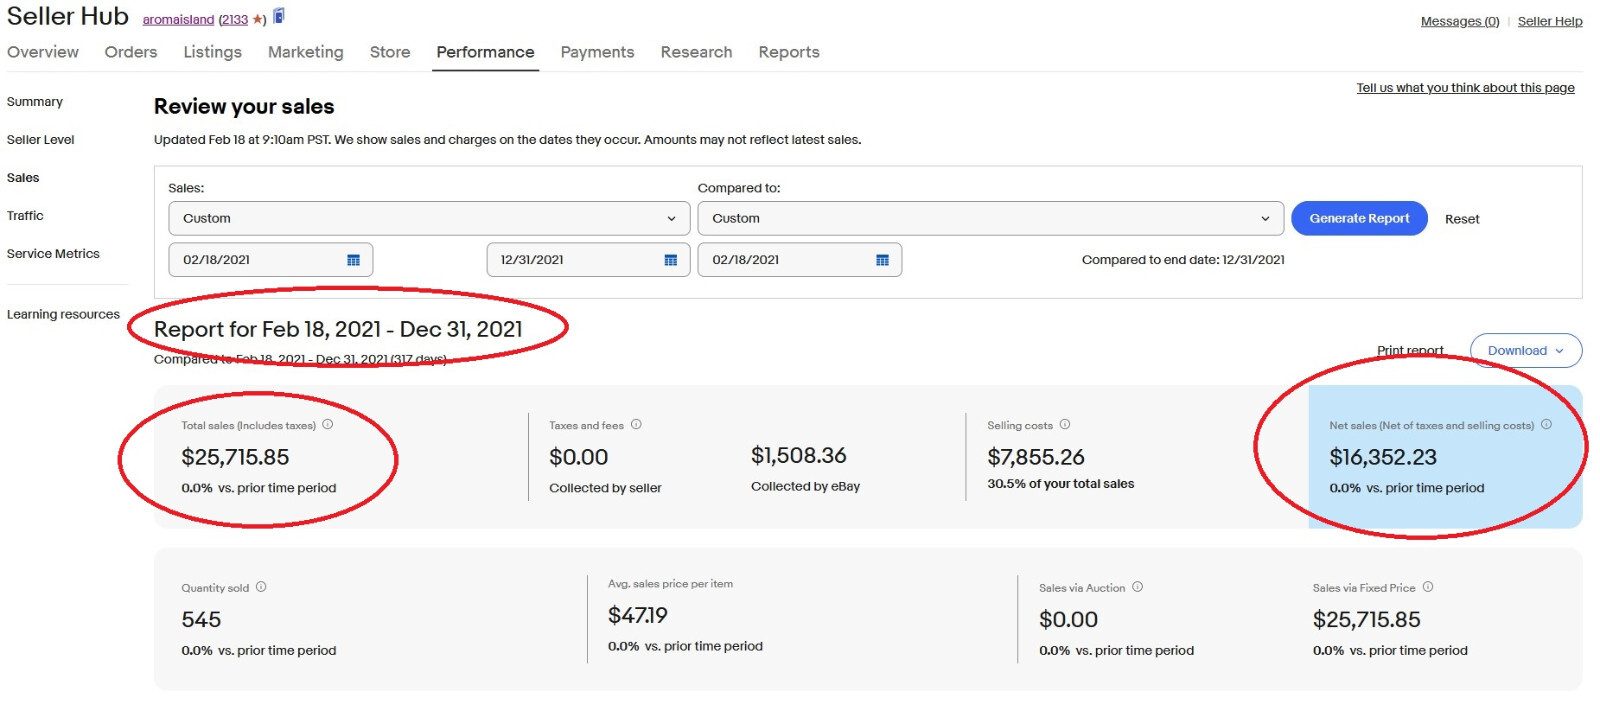
Task: Click the Reset link
Action: pos(1462,219)
